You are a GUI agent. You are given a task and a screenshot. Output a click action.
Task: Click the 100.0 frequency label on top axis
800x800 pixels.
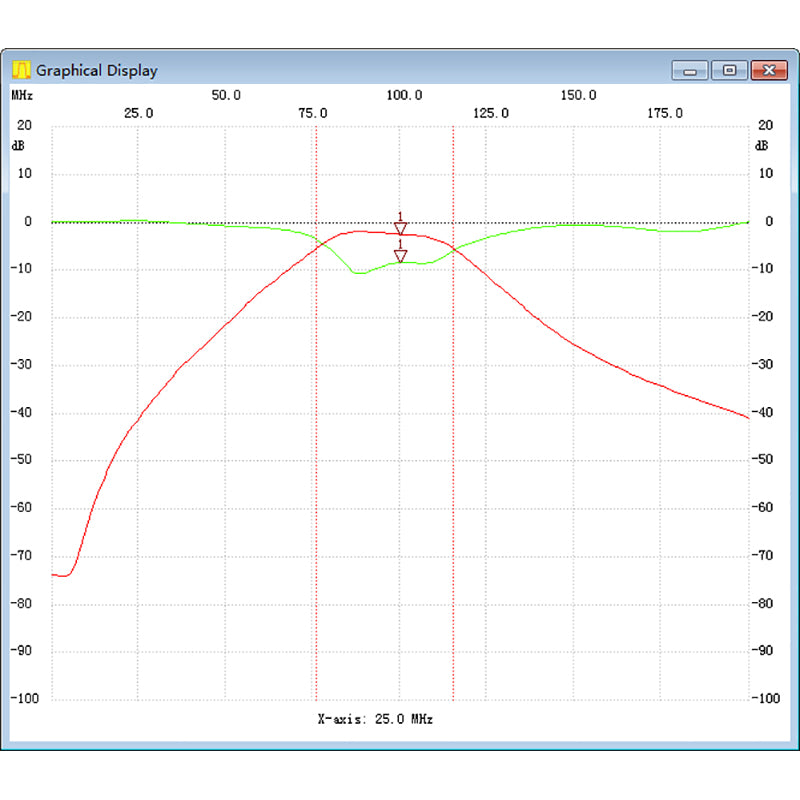tap(403, 95)
